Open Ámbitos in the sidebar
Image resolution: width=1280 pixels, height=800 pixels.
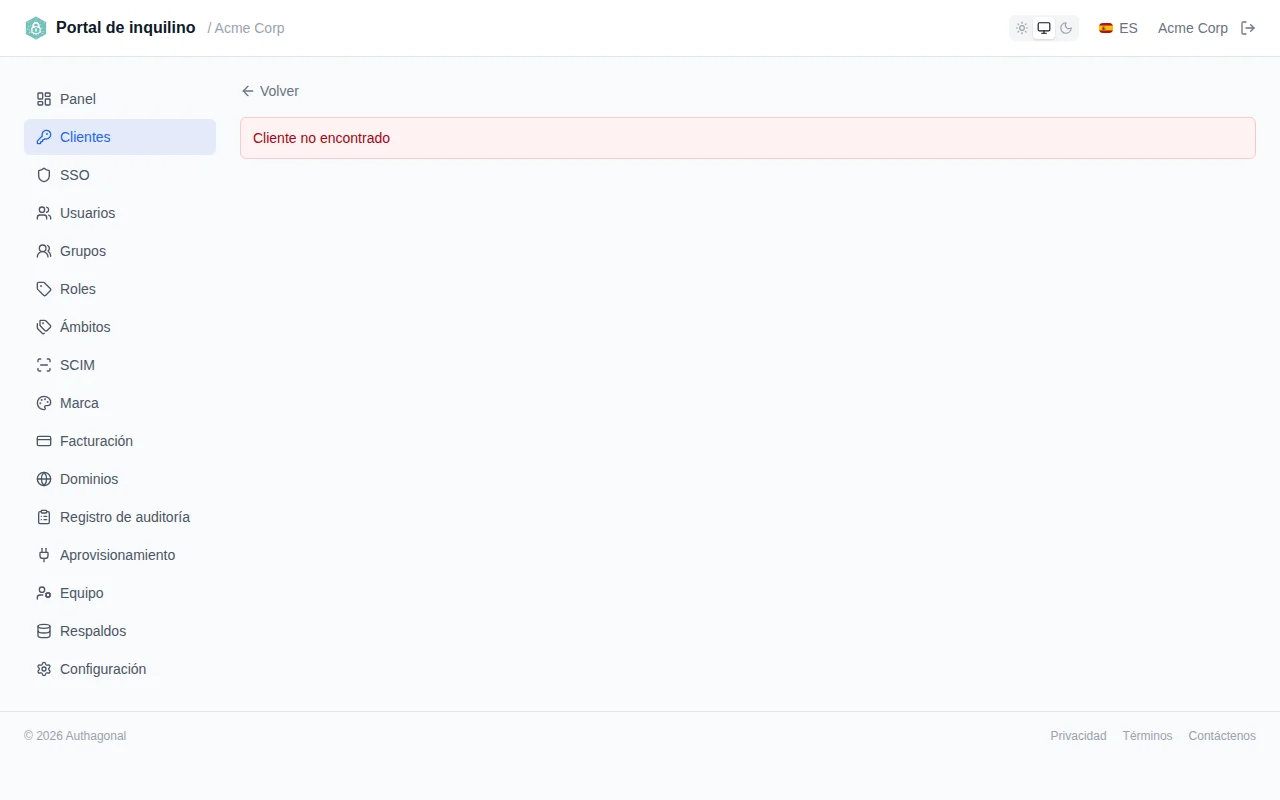click(x=120, y=327)
